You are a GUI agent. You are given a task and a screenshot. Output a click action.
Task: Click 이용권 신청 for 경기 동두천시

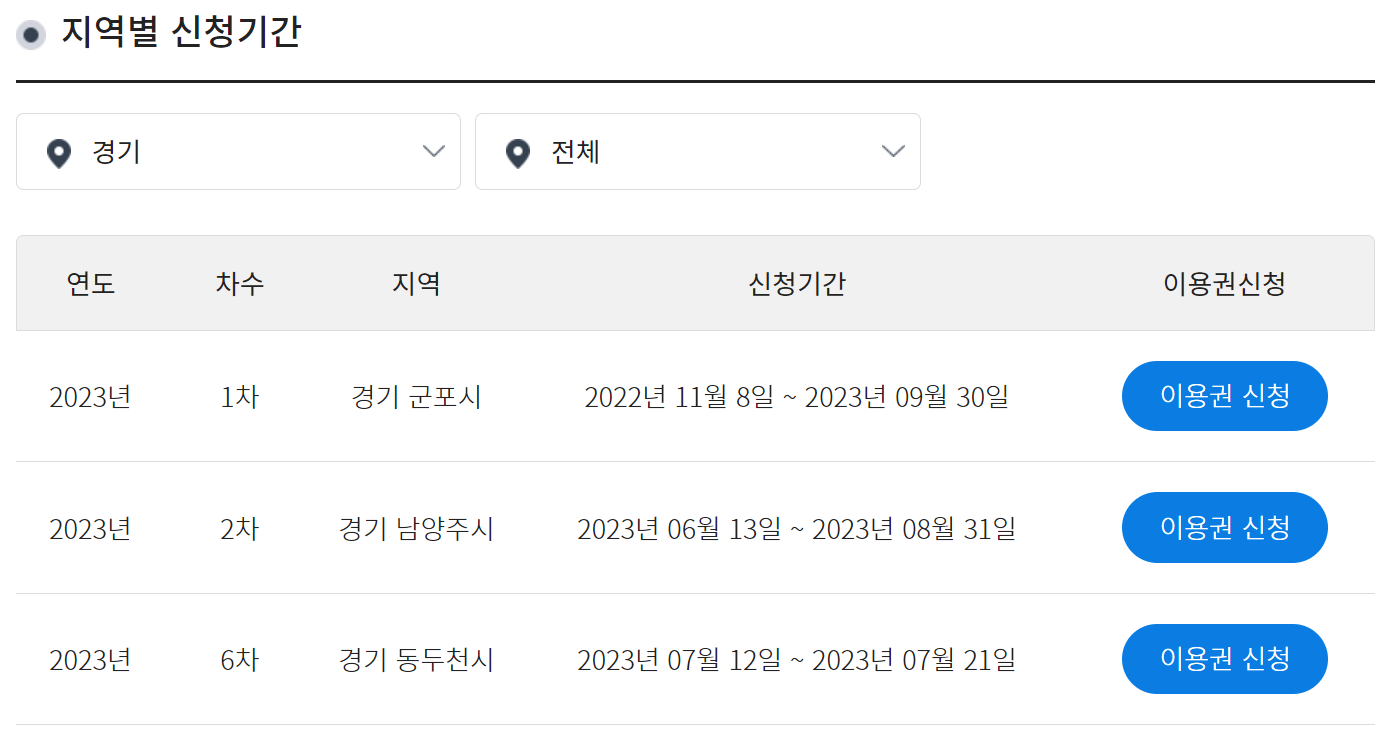tap(1224, 659)
